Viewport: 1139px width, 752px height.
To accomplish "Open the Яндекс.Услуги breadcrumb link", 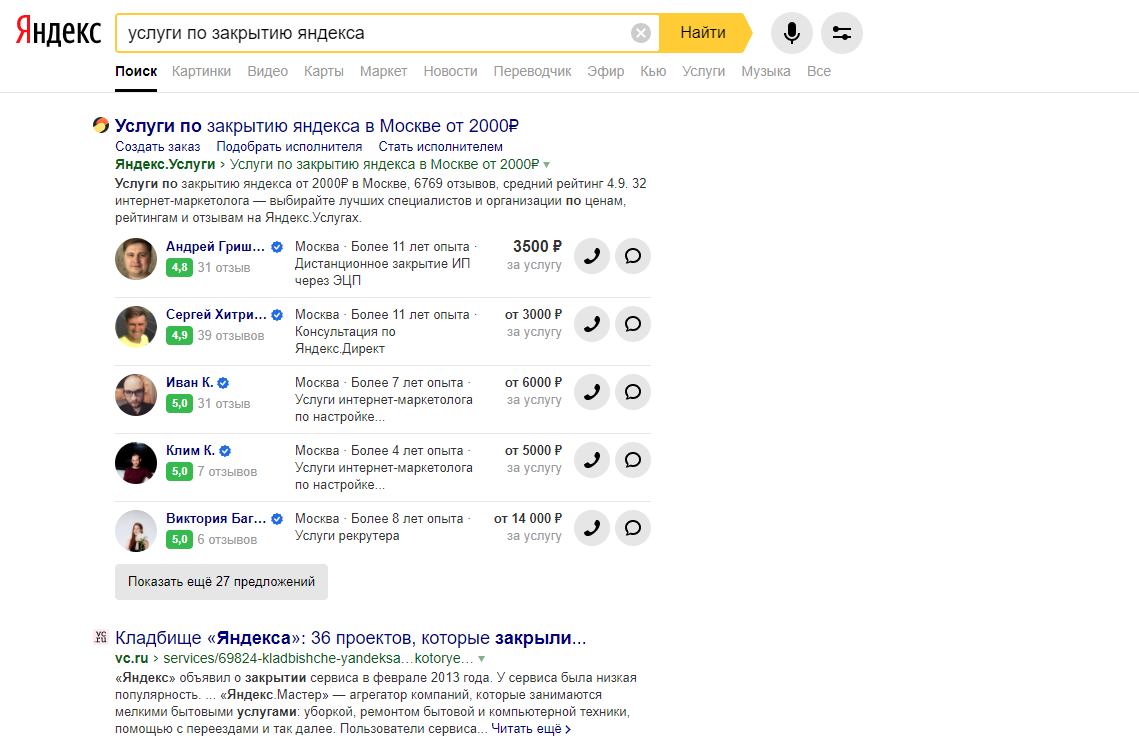I will [x=165, y=164].
